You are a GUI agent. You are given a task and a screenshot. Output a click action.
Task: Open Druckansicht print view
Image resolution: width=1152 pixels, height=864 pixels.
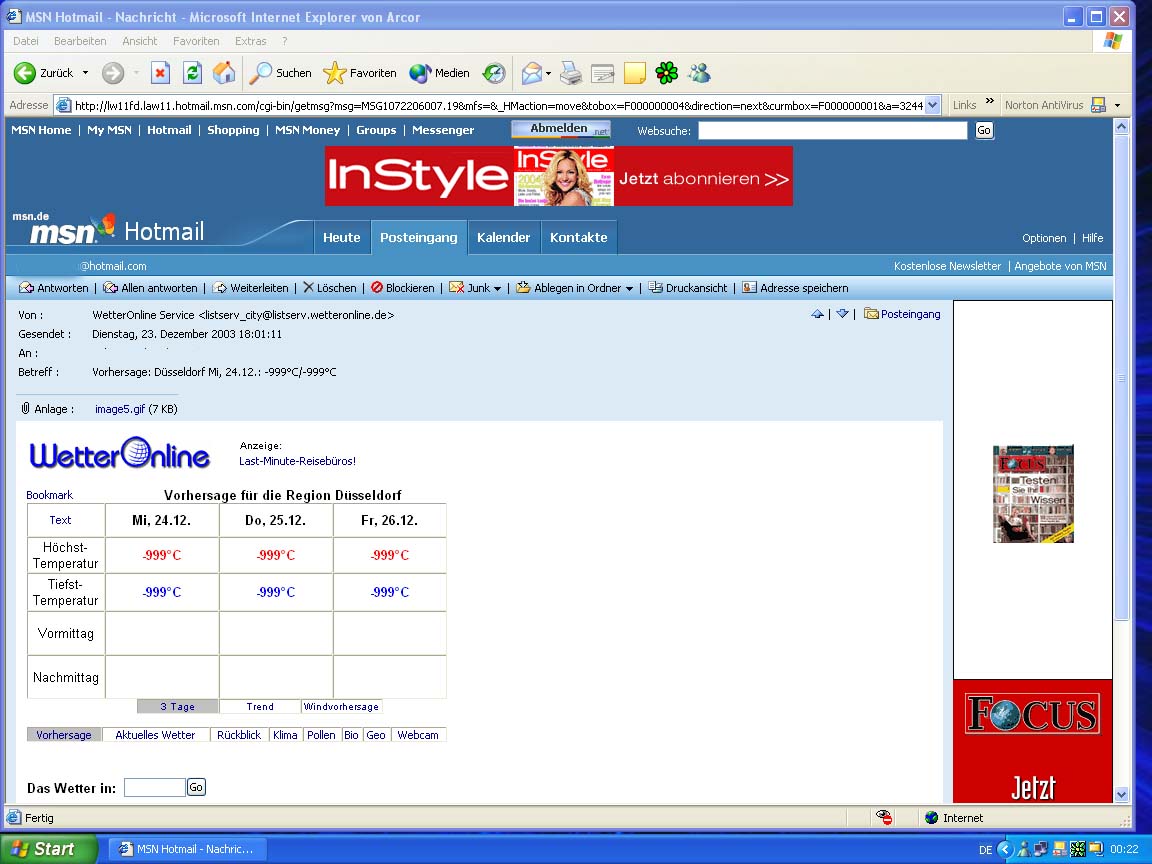pyautogui.click(x=688, y=288)
